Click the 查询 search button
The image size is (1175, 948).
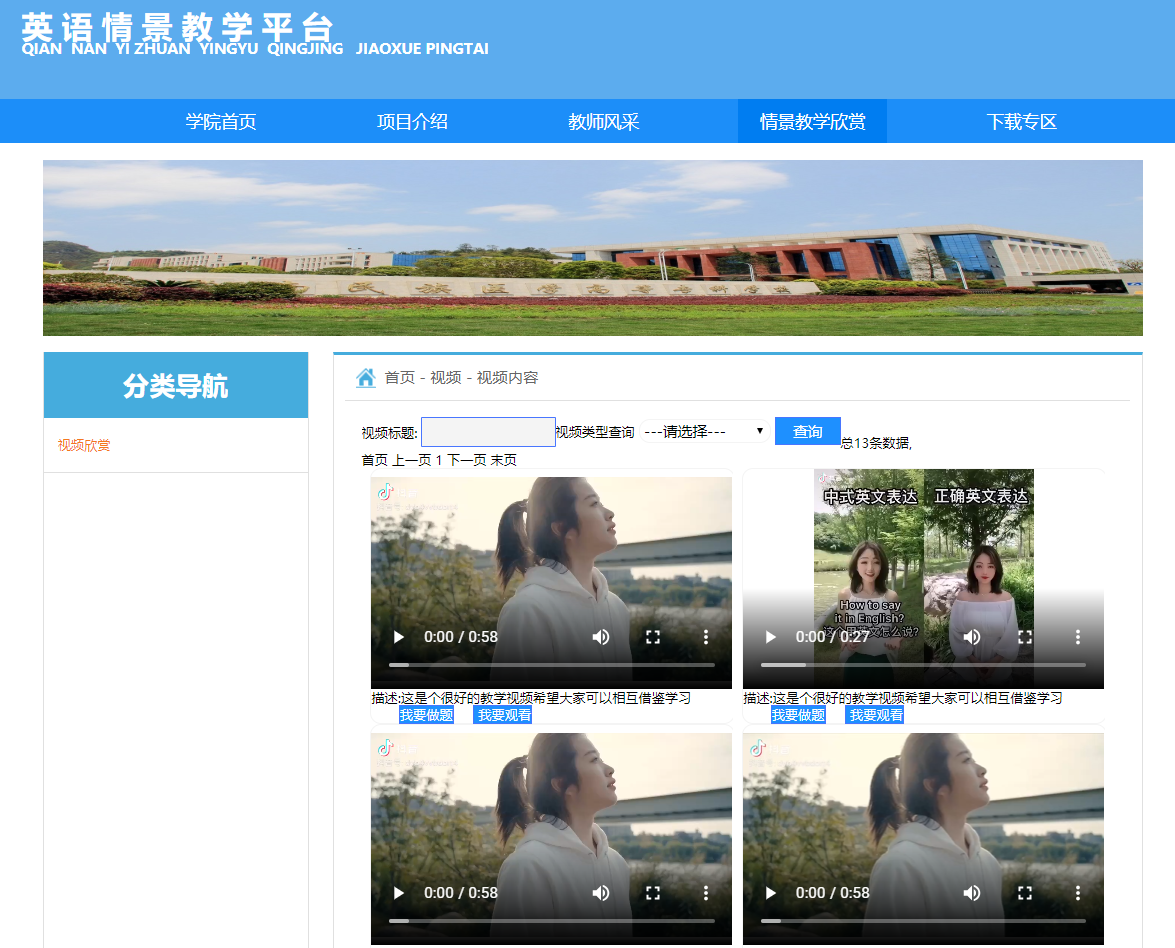808,431
